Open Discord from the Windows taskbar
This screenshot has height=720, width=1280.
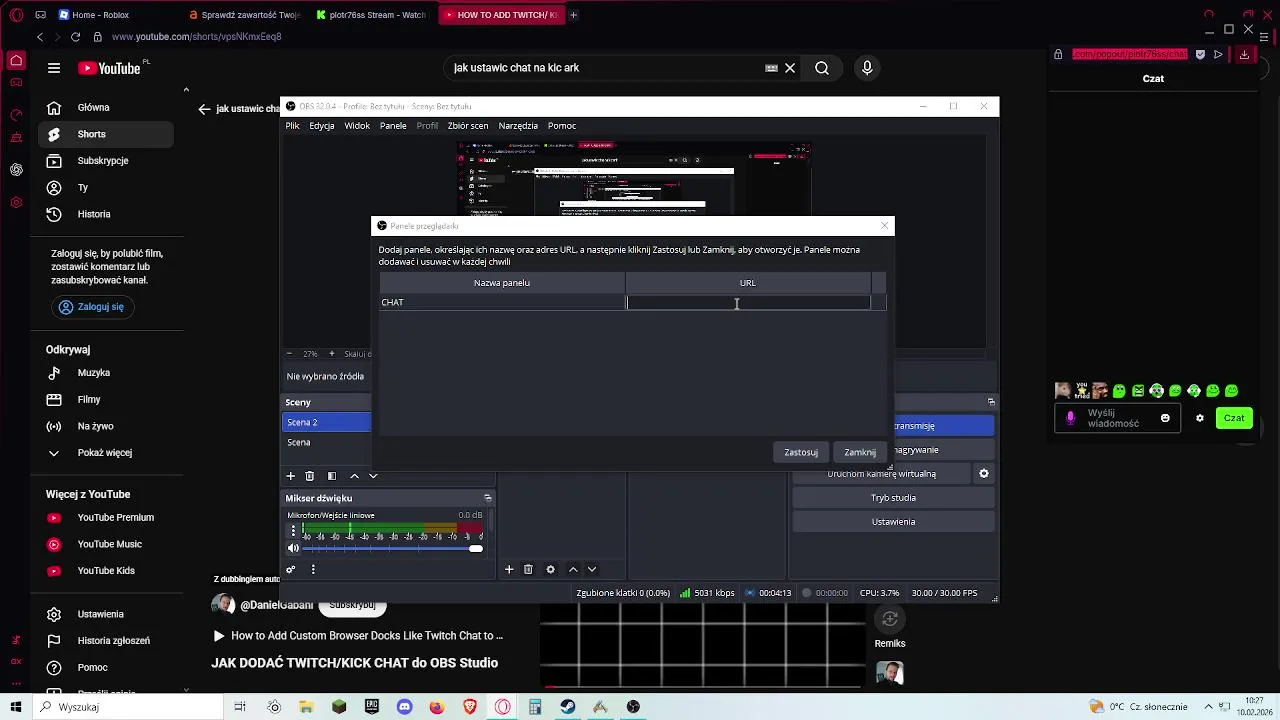tap(404, 707)
